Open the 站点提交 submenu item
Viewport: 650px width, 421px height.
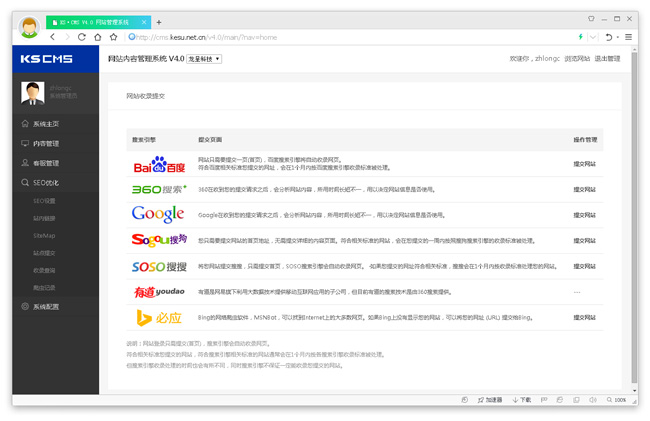(44, 253)
